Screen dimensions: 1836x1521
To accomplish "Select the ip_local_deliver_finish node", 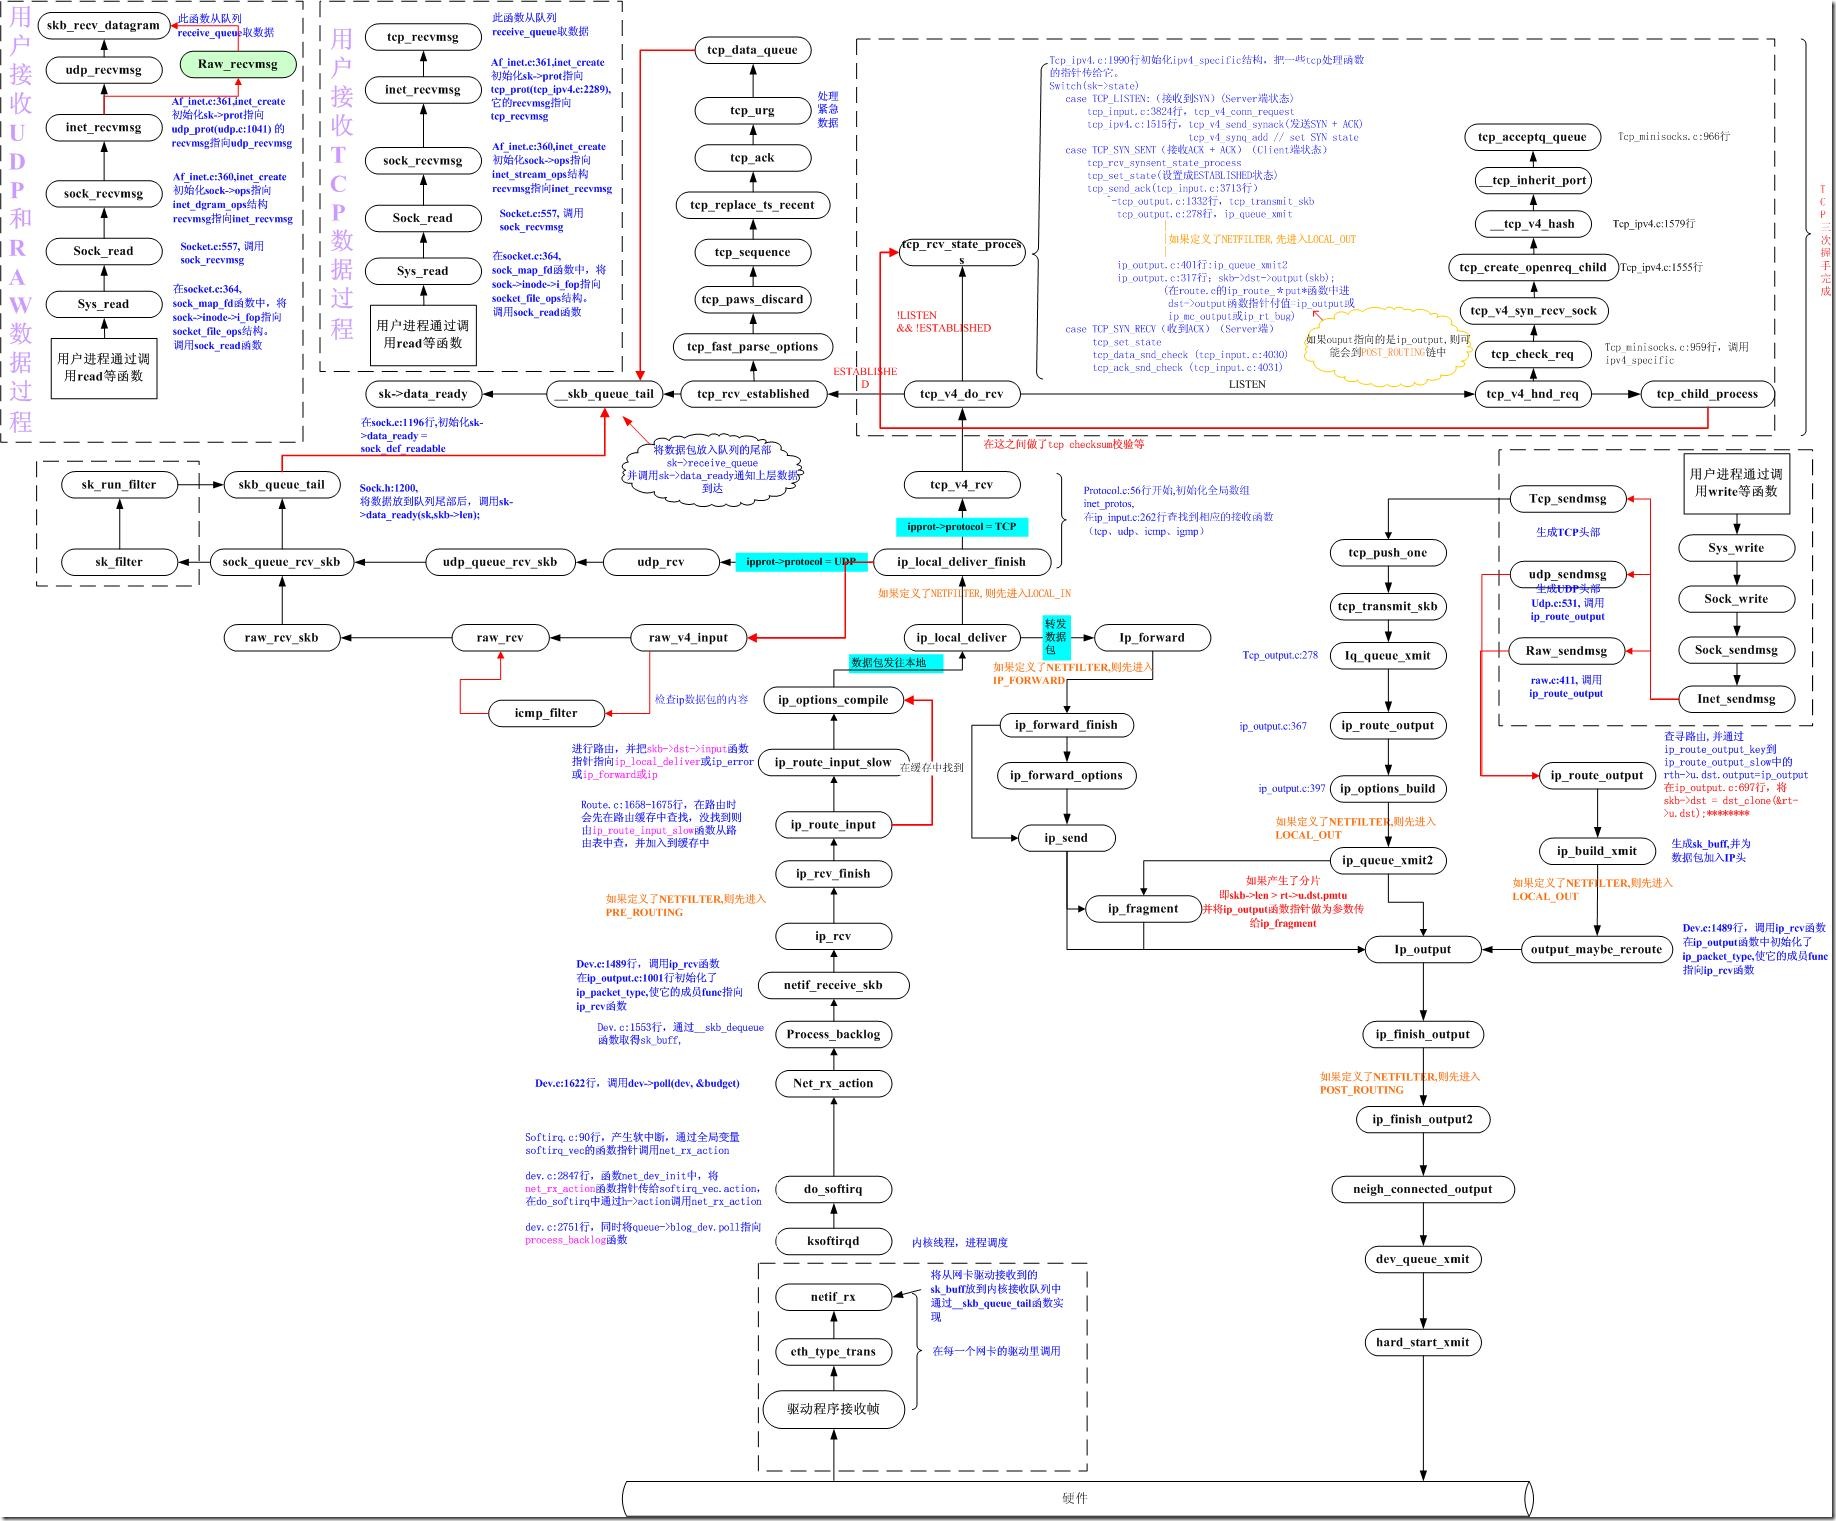I will [961, 562].
